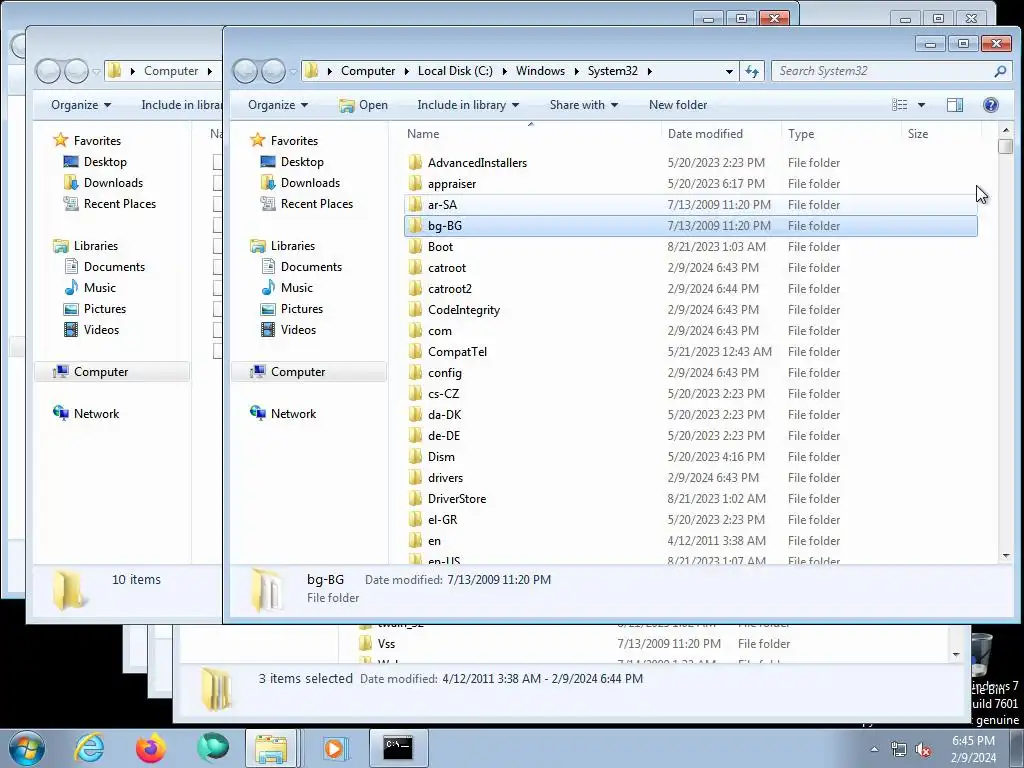This screenshot has height=768, width=1024.
Task: Click the search magnifier icon in Search System32
Action: coord(1000,71)
